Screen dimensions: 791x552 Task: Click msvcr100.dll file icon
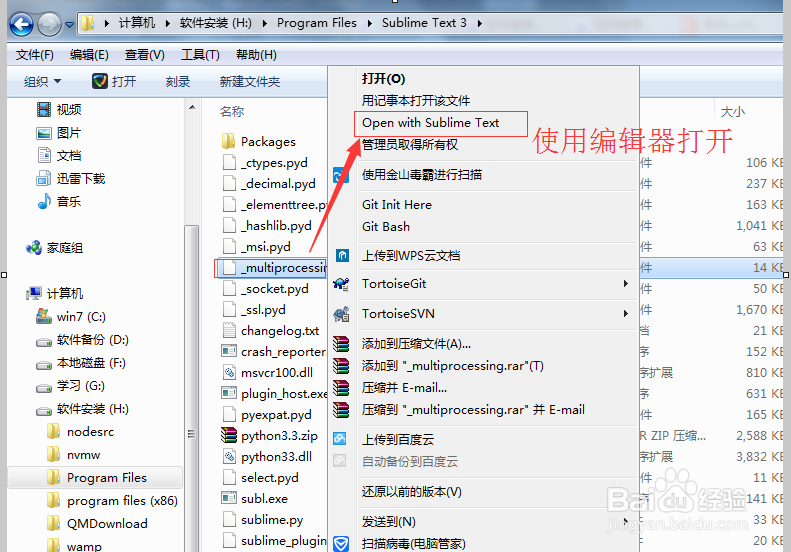(229, 372)
